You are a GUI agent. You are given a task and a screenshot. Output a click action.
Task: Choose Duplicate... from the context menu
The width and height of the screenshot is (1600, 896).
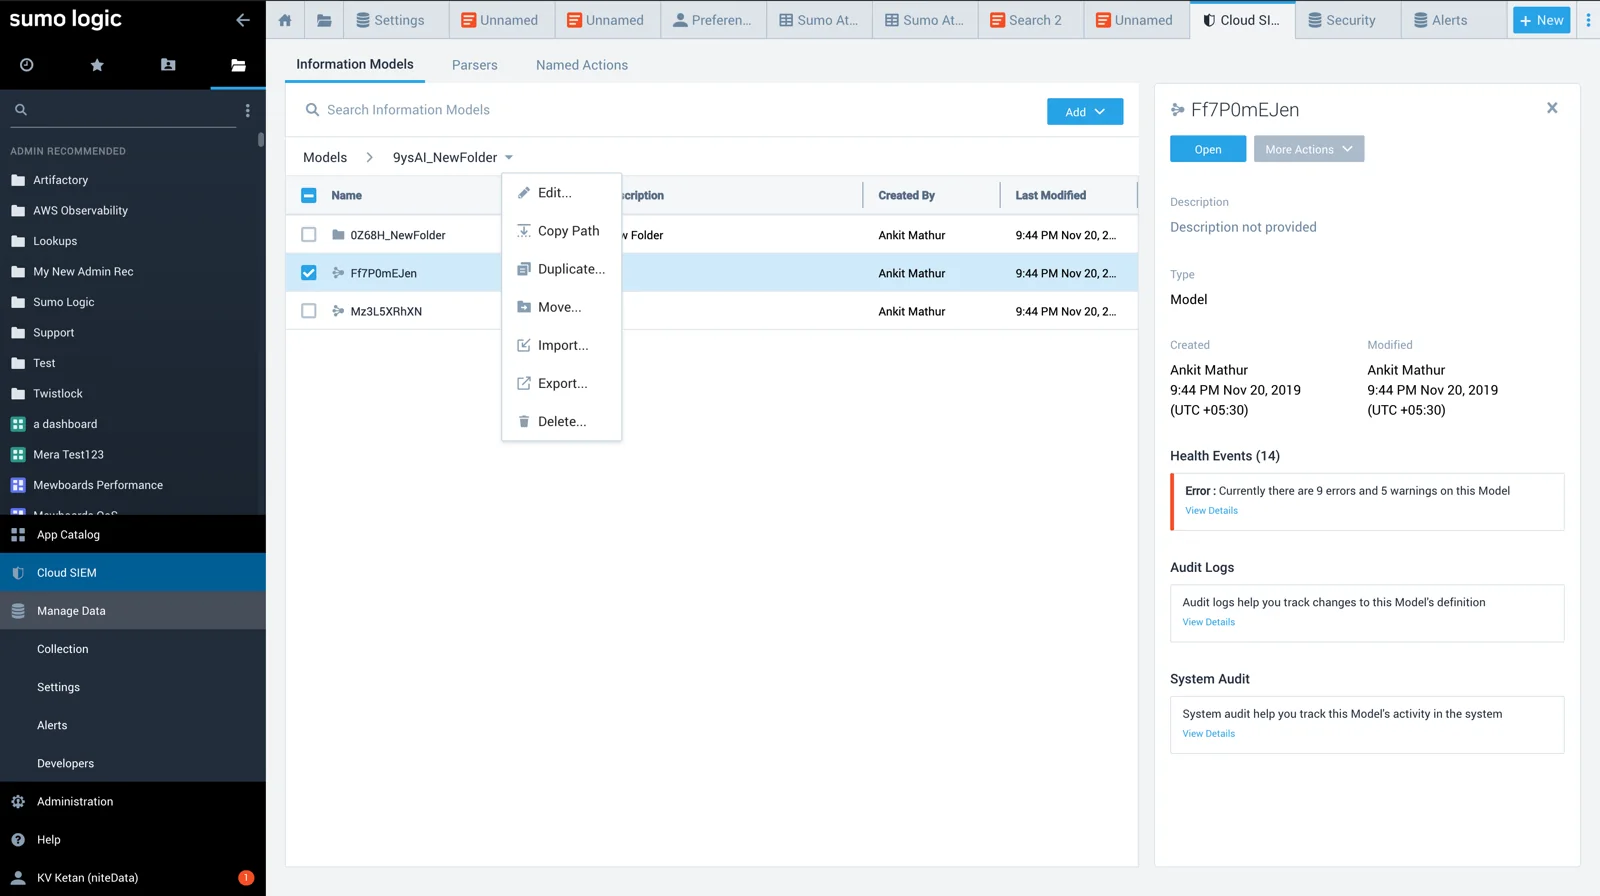(x=561, y=269)
